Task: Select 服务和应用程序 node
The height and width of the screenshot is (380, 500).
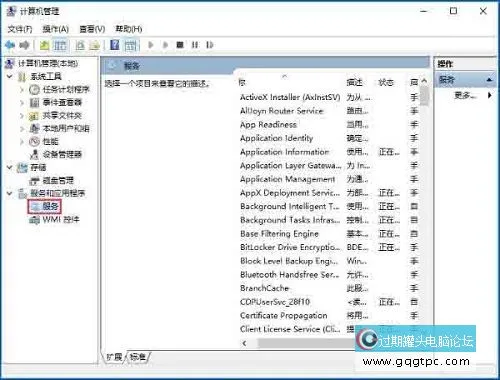Action: tap(58, 193)
